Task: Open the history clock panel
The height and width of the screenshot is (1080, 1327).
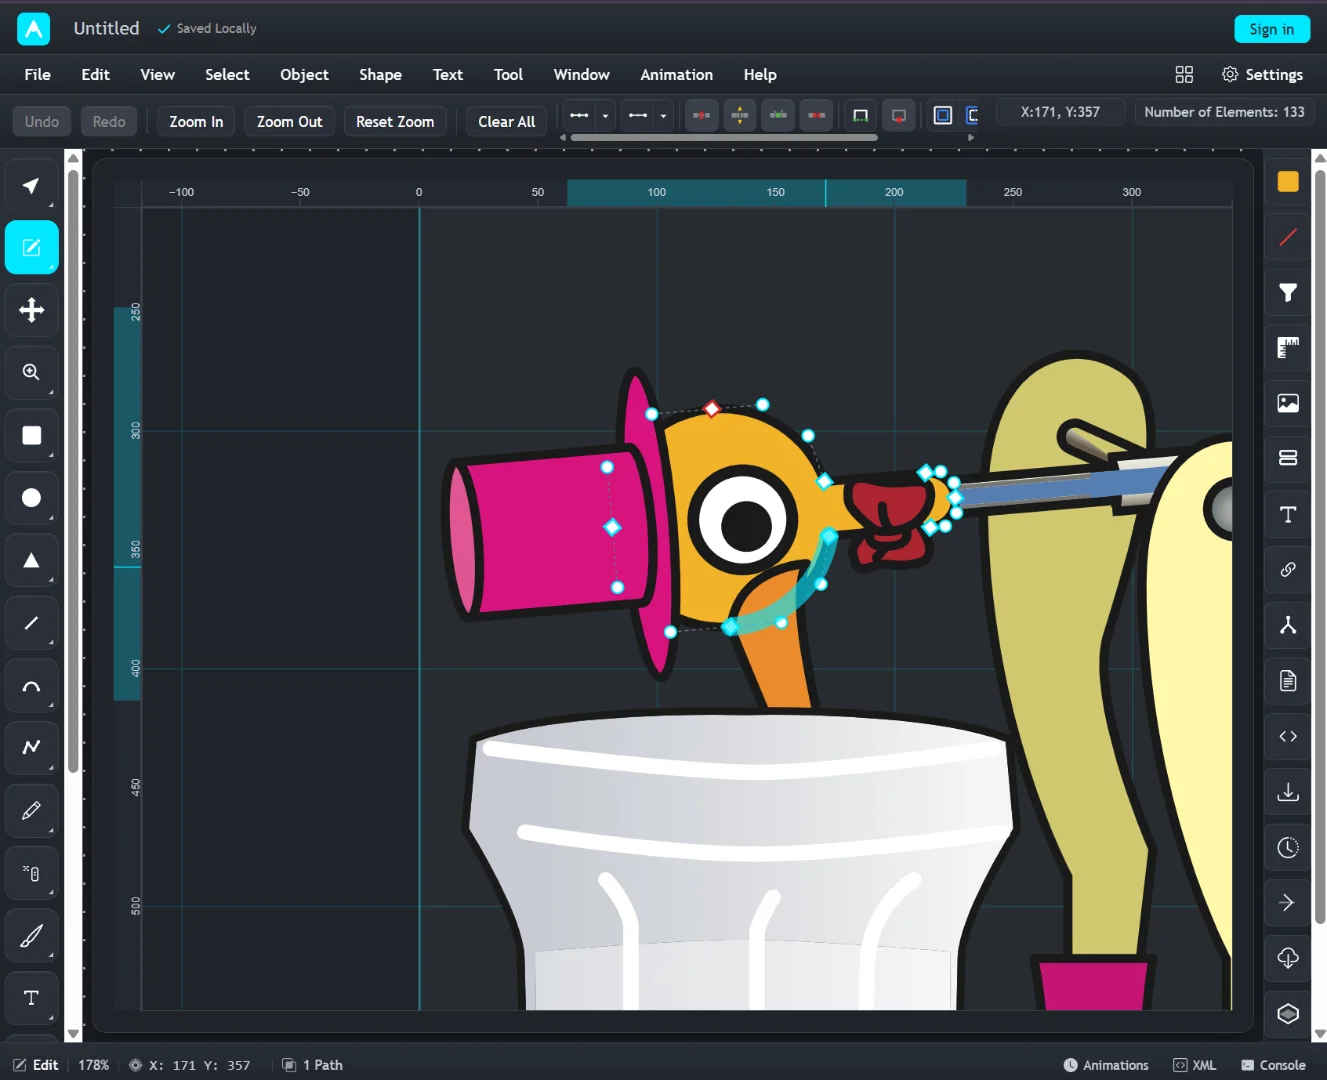Action: (1288, 847)
